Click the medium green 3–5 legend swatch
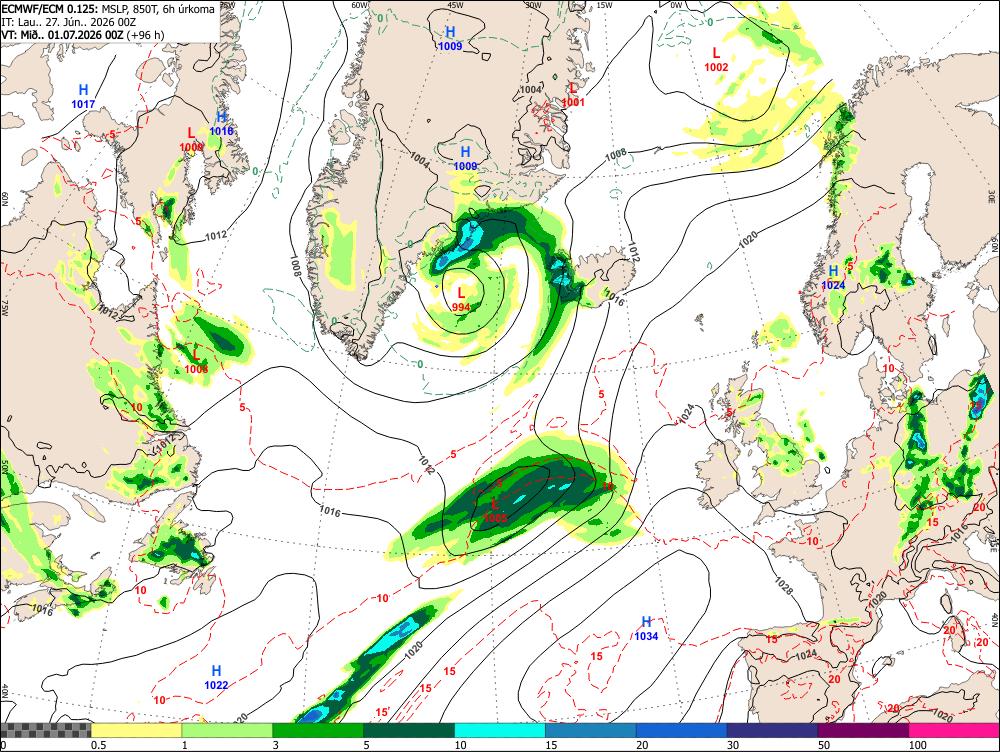Image resolution: width=1000 pixels, height=752 pixels. (x=318, y=730)
